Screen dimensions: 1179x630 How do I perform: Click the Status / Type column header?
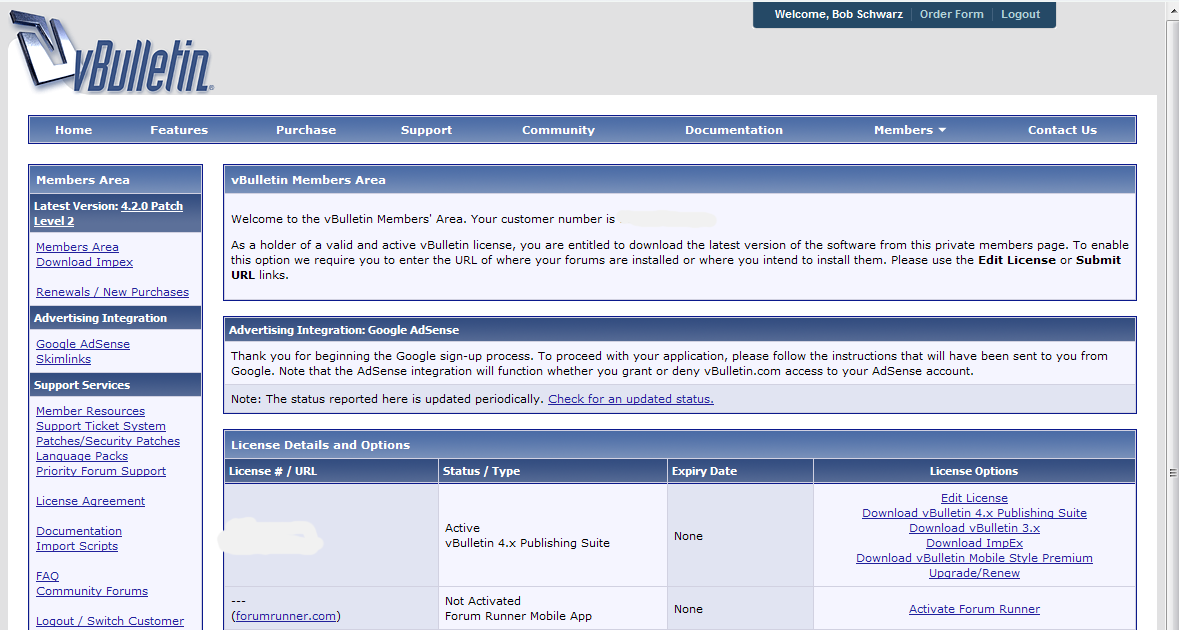coord(481,471)
